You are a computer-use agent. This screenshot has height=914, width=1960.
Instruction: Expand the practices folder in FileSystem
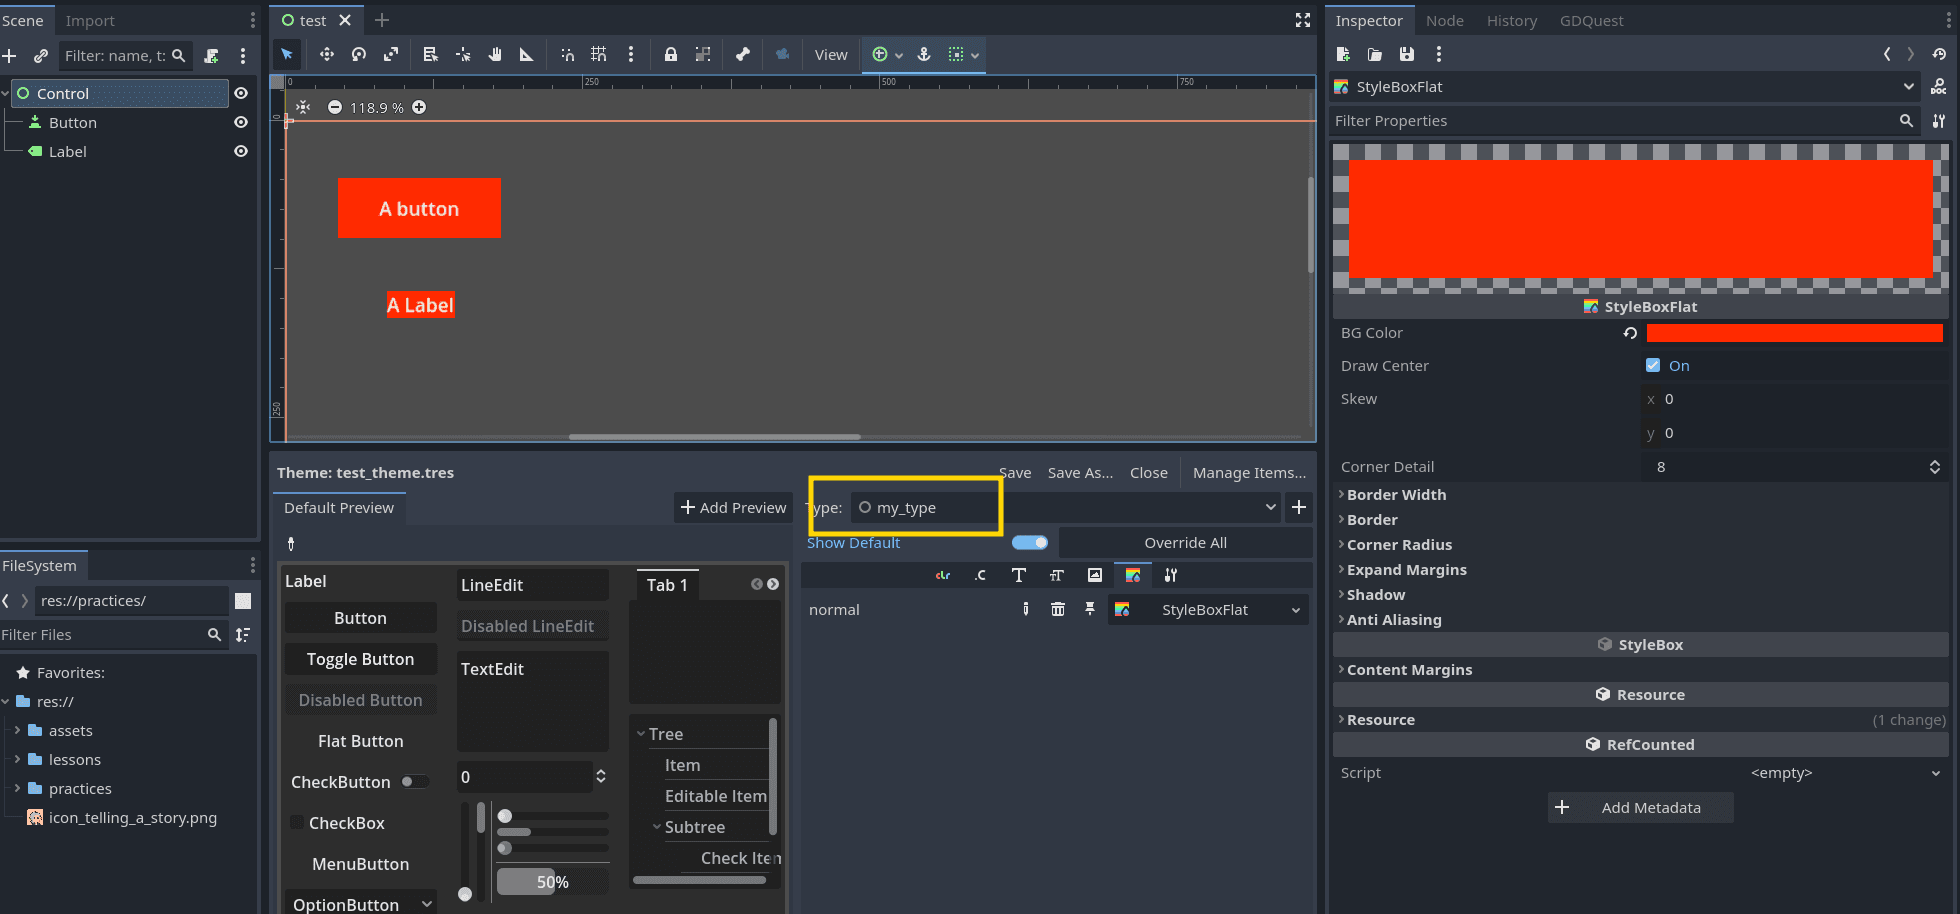[17, 788]
